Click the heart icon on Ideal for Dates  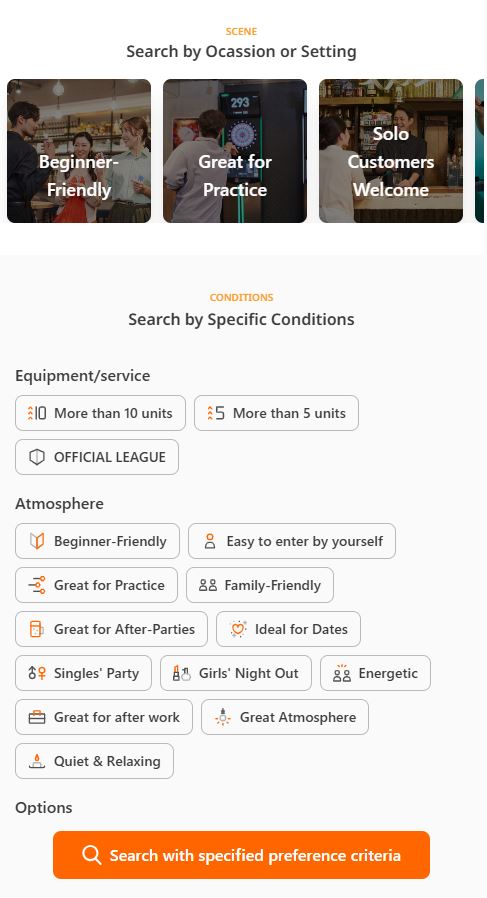pos(238,629)
